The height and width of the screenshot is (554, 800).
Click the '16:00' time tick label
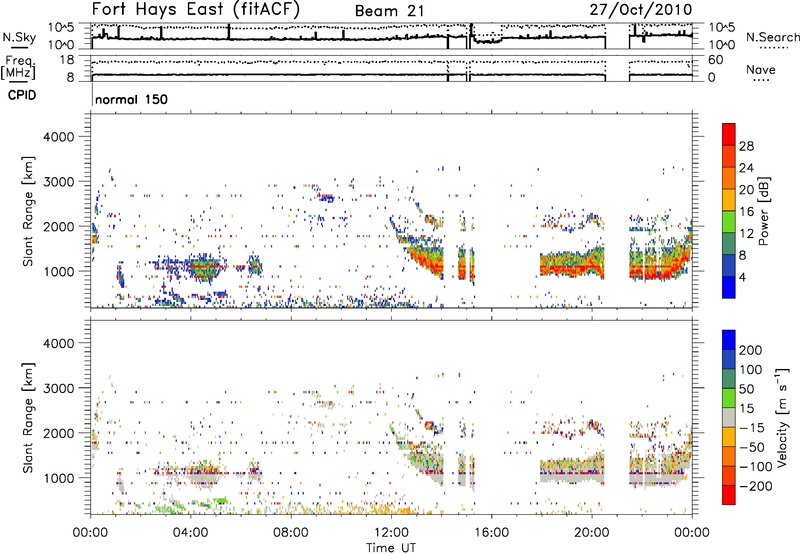[x=491, y=533]
